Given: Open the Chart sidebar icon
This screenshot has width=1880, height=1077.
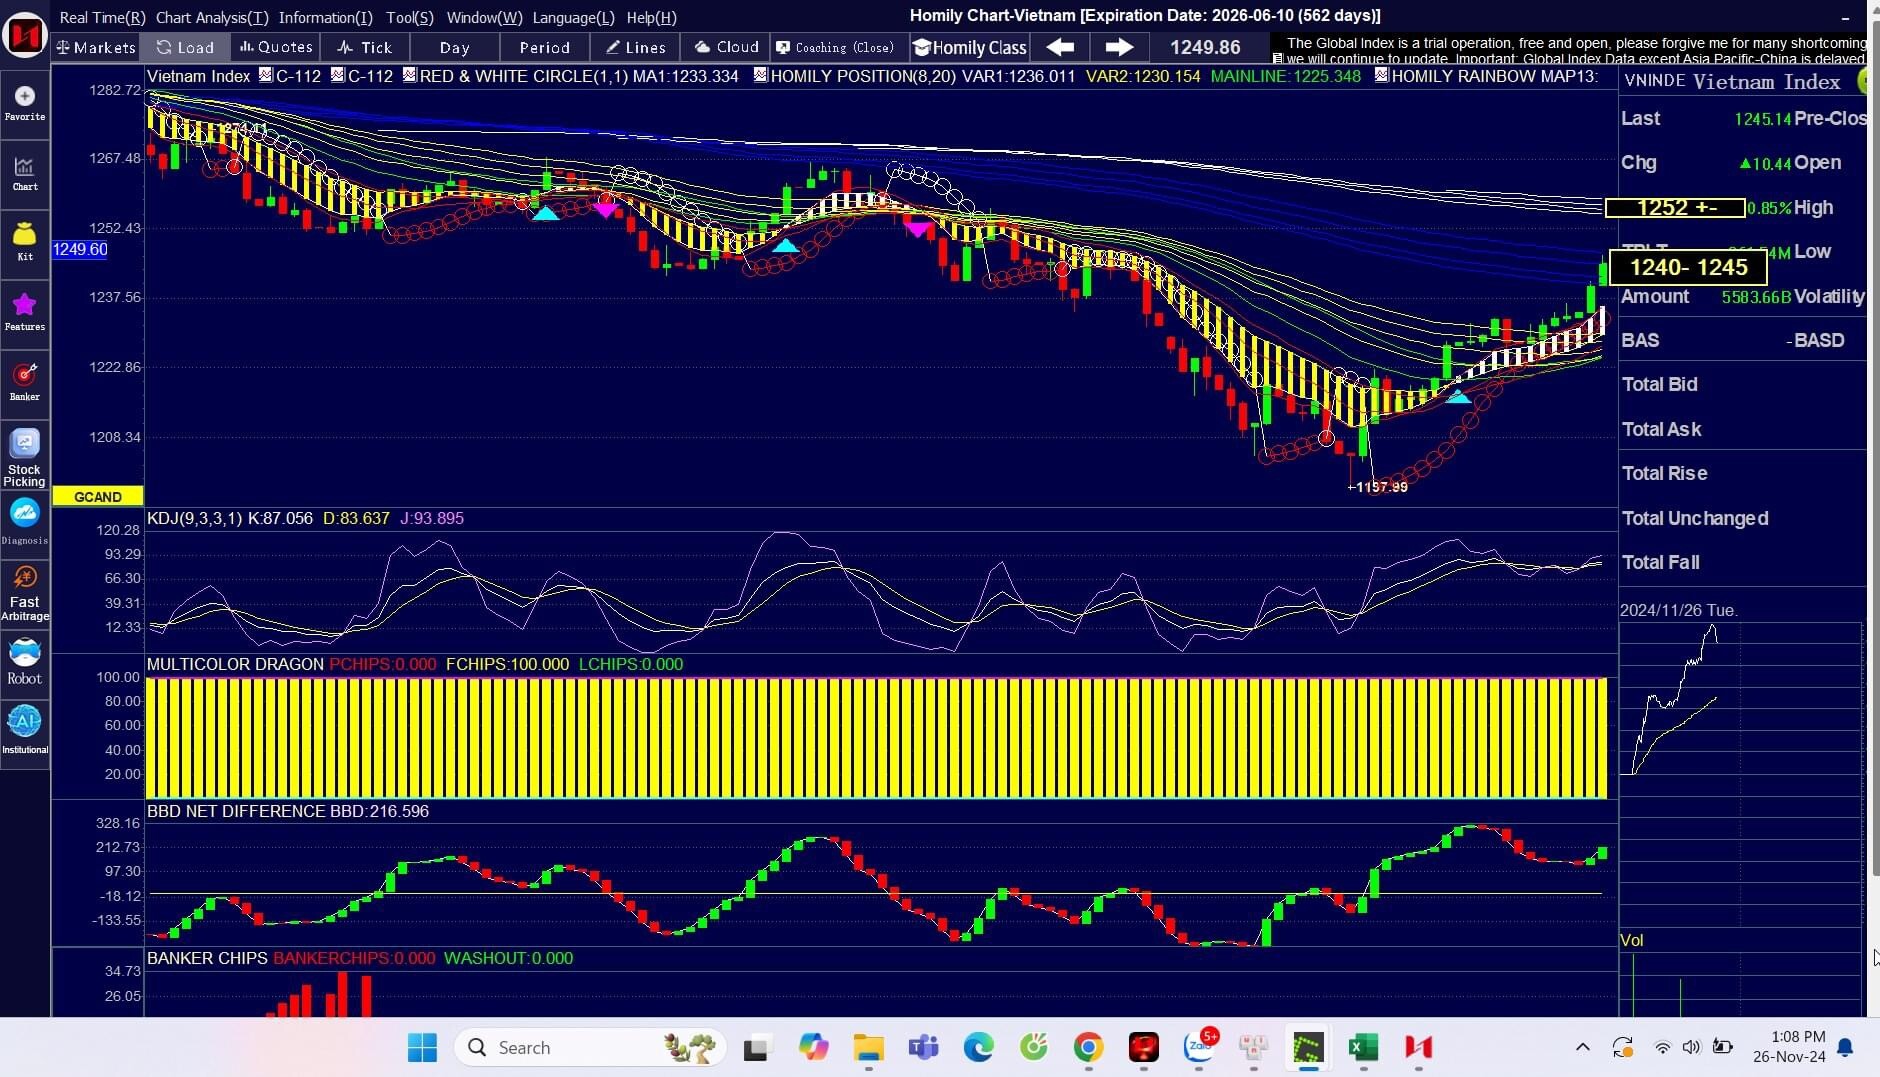Looking at the screenshot, I should click(x=24, y=172).
